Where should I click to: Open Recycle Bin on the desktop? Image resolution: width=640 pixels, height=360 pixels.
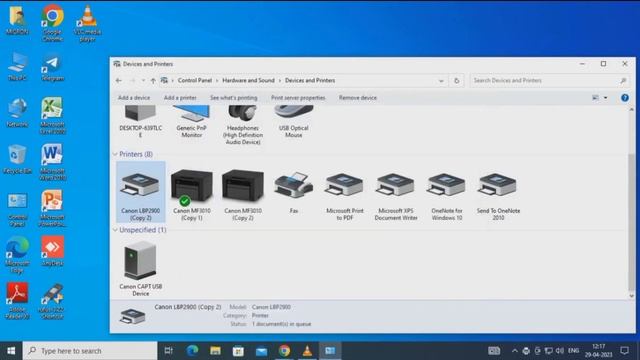click(17, 159)
